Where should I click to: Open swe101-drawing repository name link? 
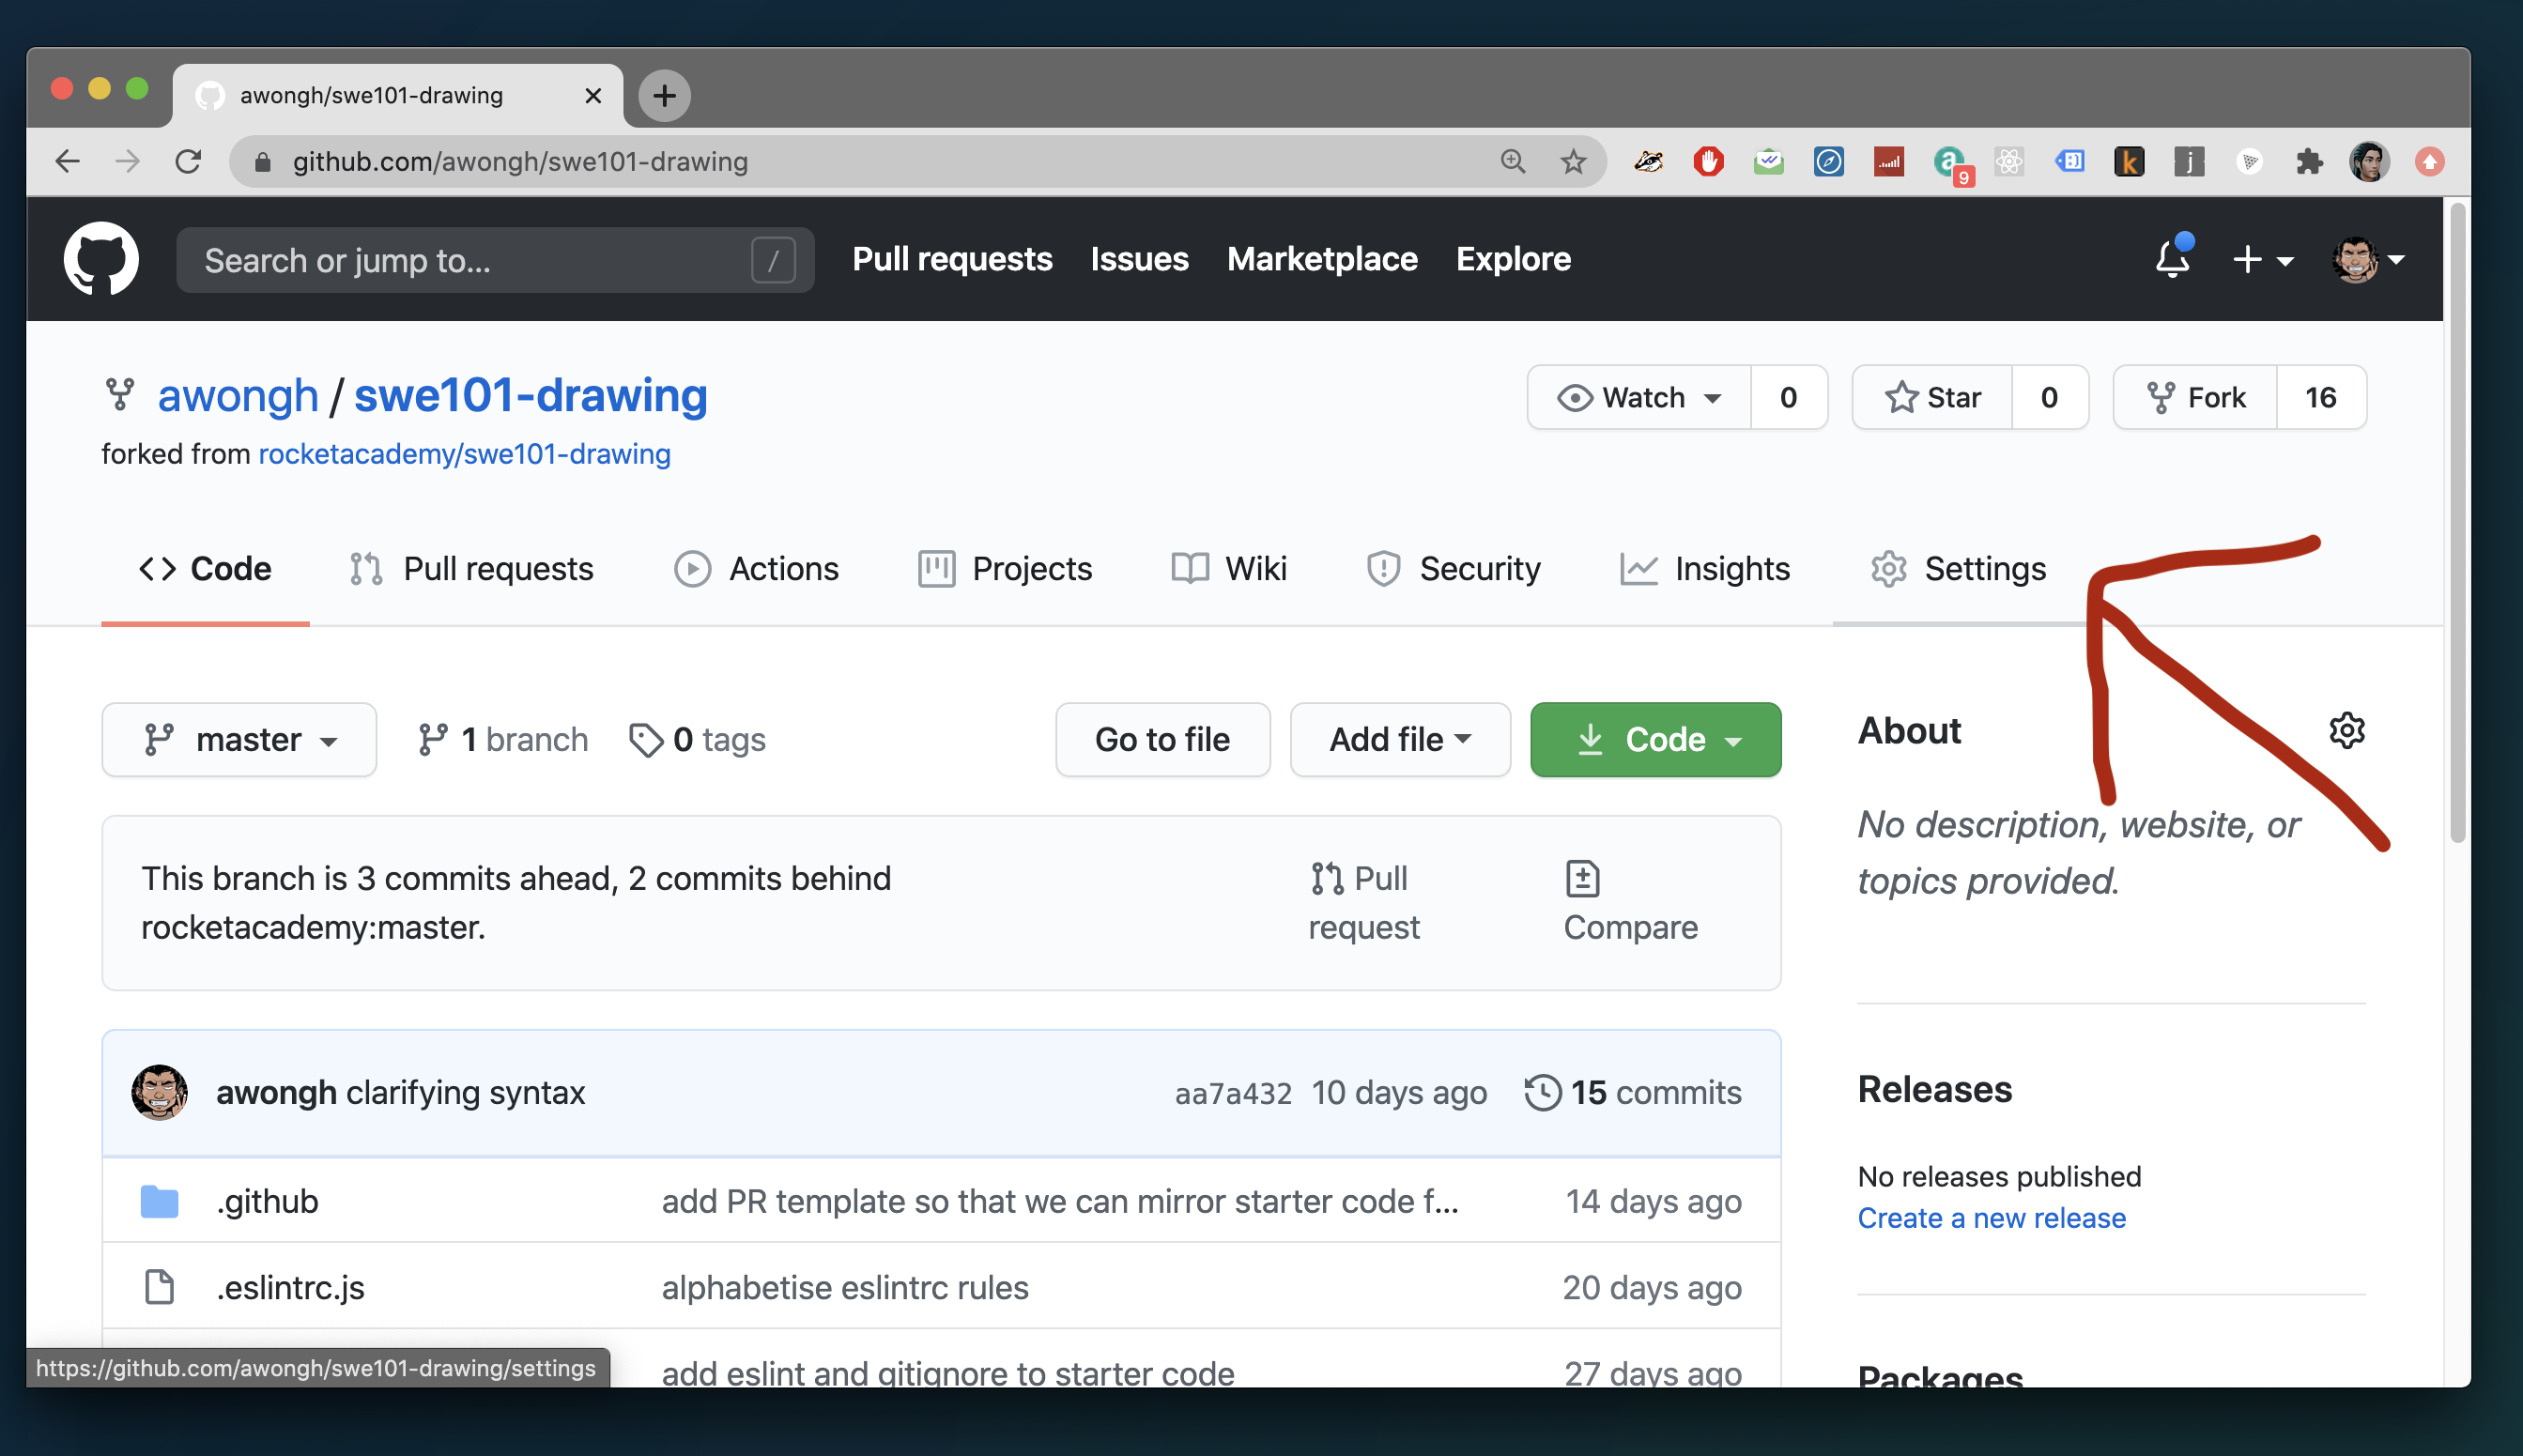pos(531,395)
